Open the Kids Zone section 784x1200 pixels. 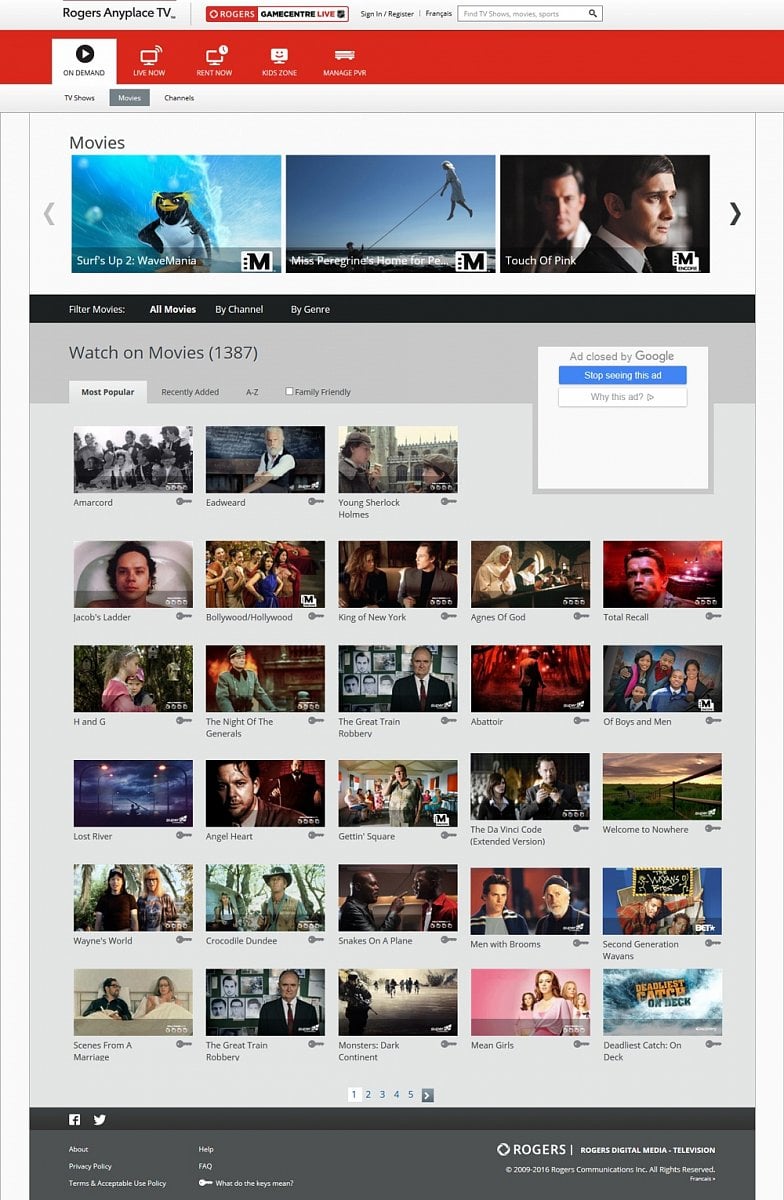click(279, 61)
